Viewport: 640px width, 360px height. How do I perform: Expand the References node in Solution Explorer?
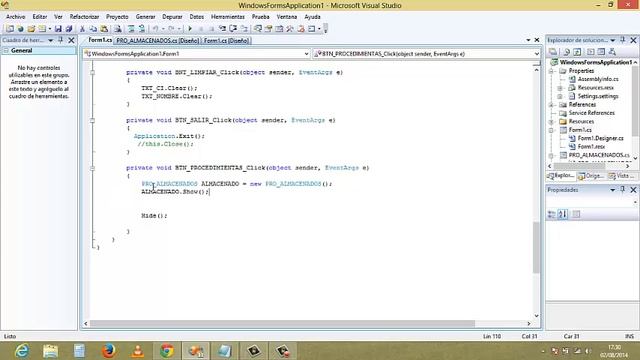click(x=551, y=105)
